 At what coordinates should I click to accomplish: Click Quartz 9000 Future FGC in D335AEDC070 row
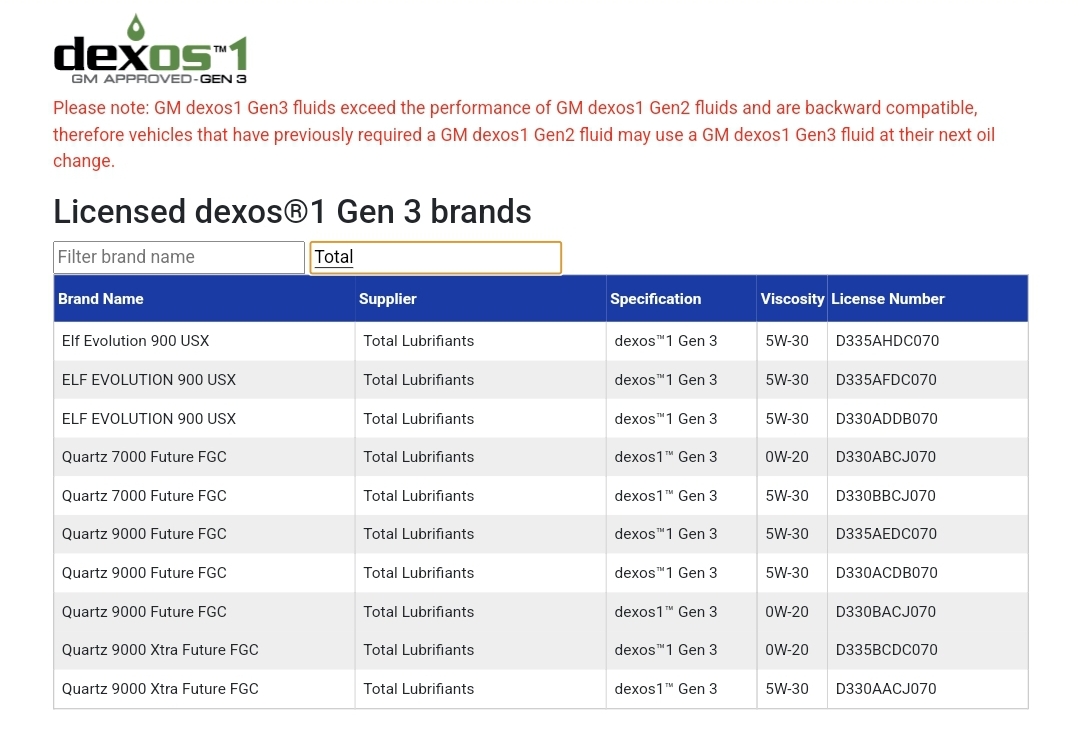tap(144, 534)
